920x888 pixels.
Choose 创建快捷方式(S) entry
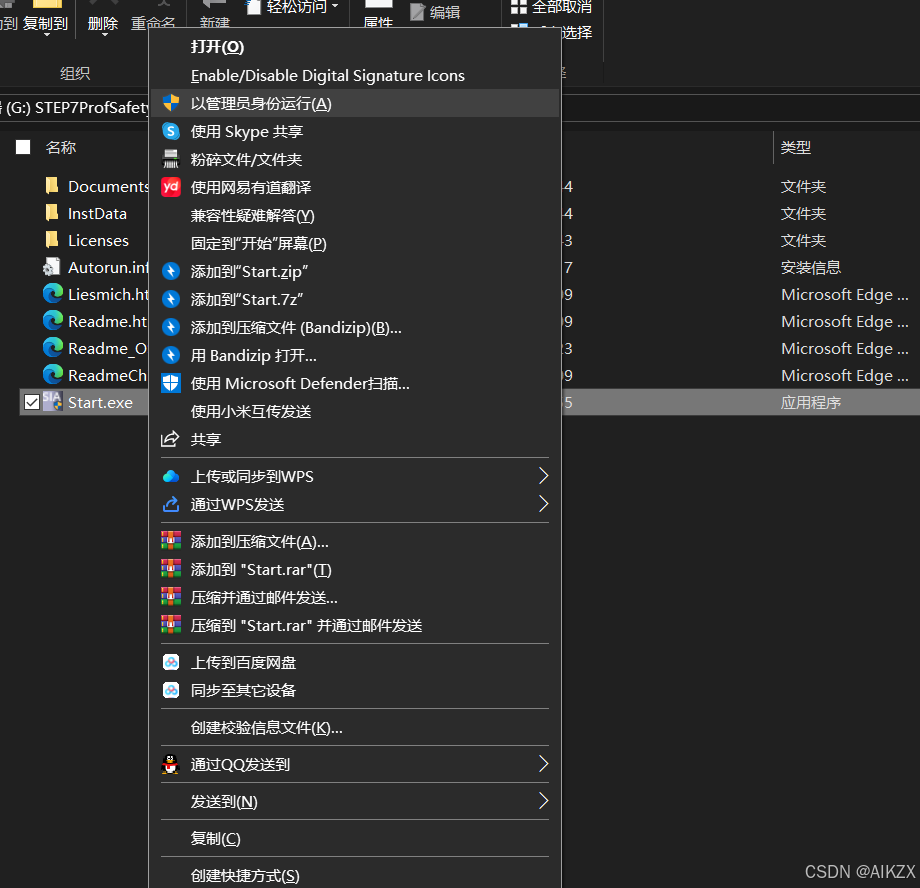[x=245, y=875]
